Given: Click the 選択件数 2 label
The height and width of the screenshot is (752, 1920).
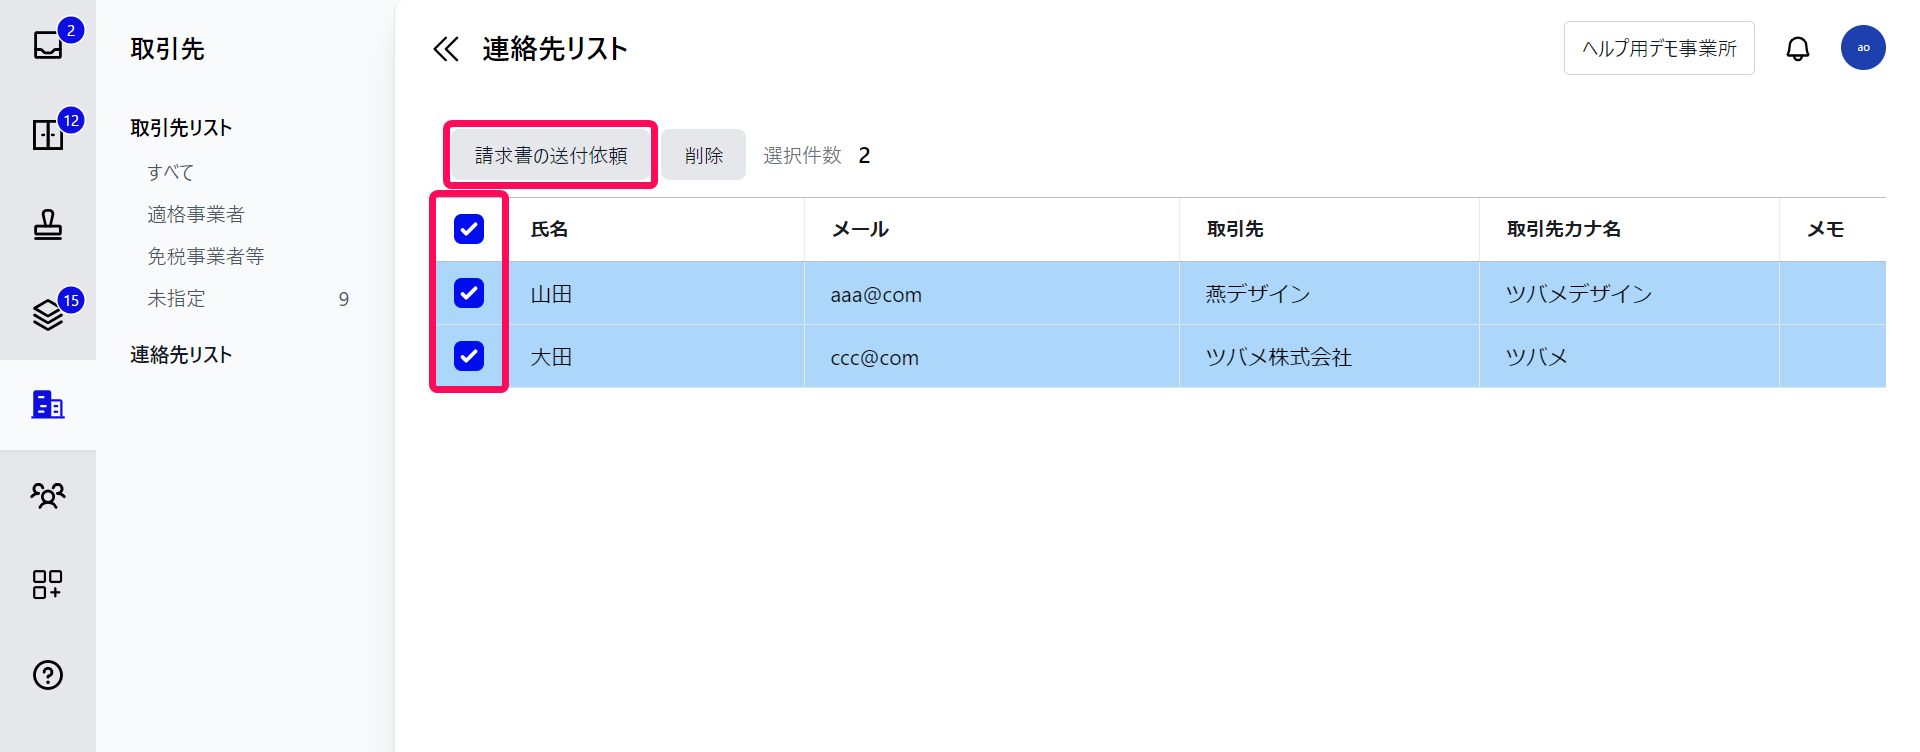Looking at the screenshot, I should point(817,155).
